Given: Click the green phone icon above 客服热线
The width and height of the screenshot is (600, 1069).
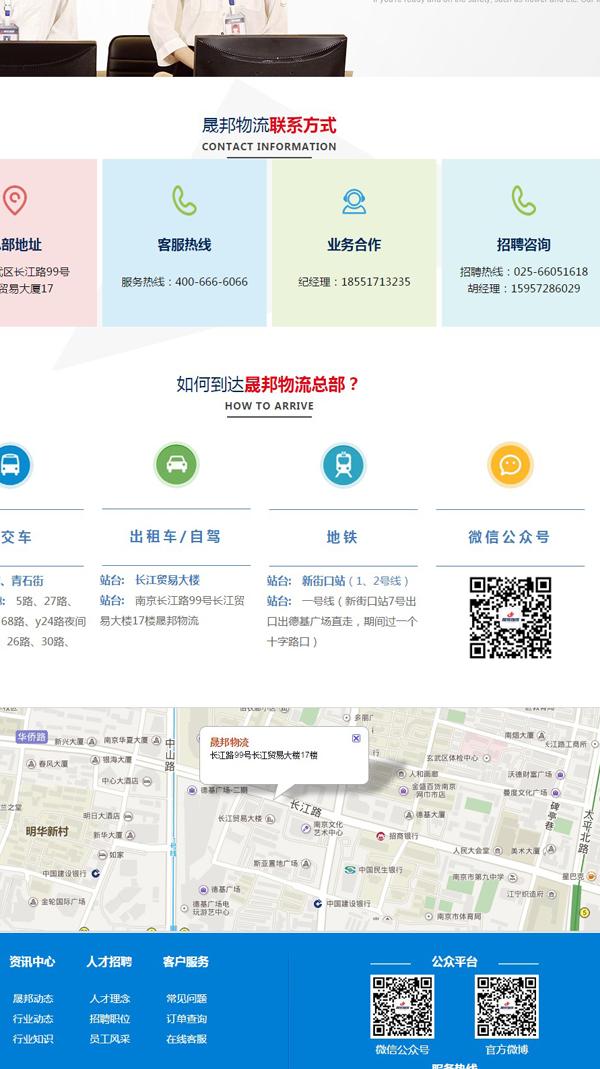Looking at the screenshot, I should [x=184, y=200].
